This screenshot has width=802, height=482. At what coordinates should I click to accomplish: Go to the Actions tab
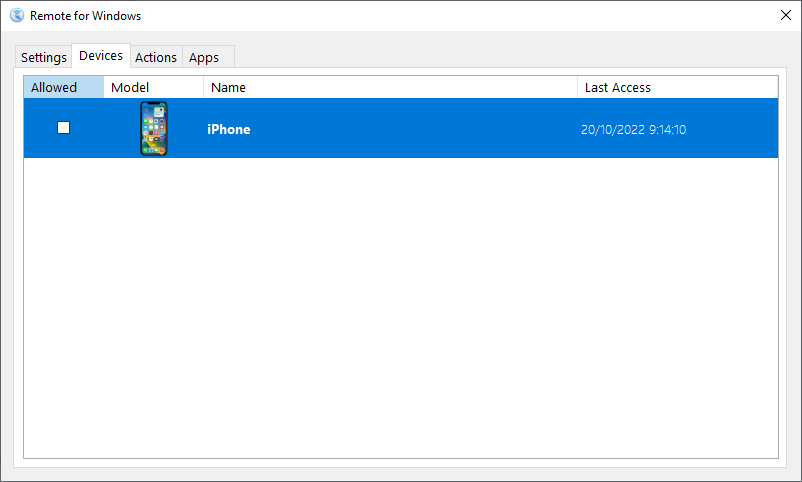156,58
